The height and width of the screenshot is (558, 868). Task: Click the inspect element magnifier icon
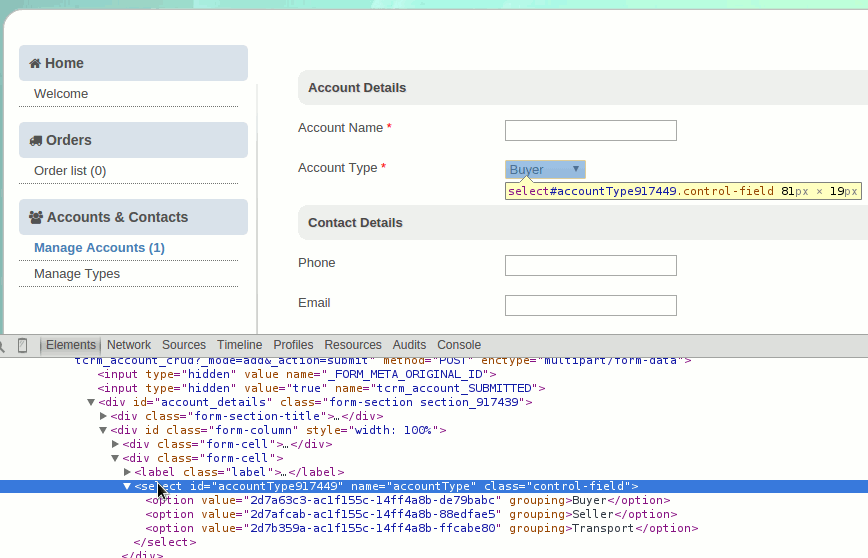click(3, 345)
